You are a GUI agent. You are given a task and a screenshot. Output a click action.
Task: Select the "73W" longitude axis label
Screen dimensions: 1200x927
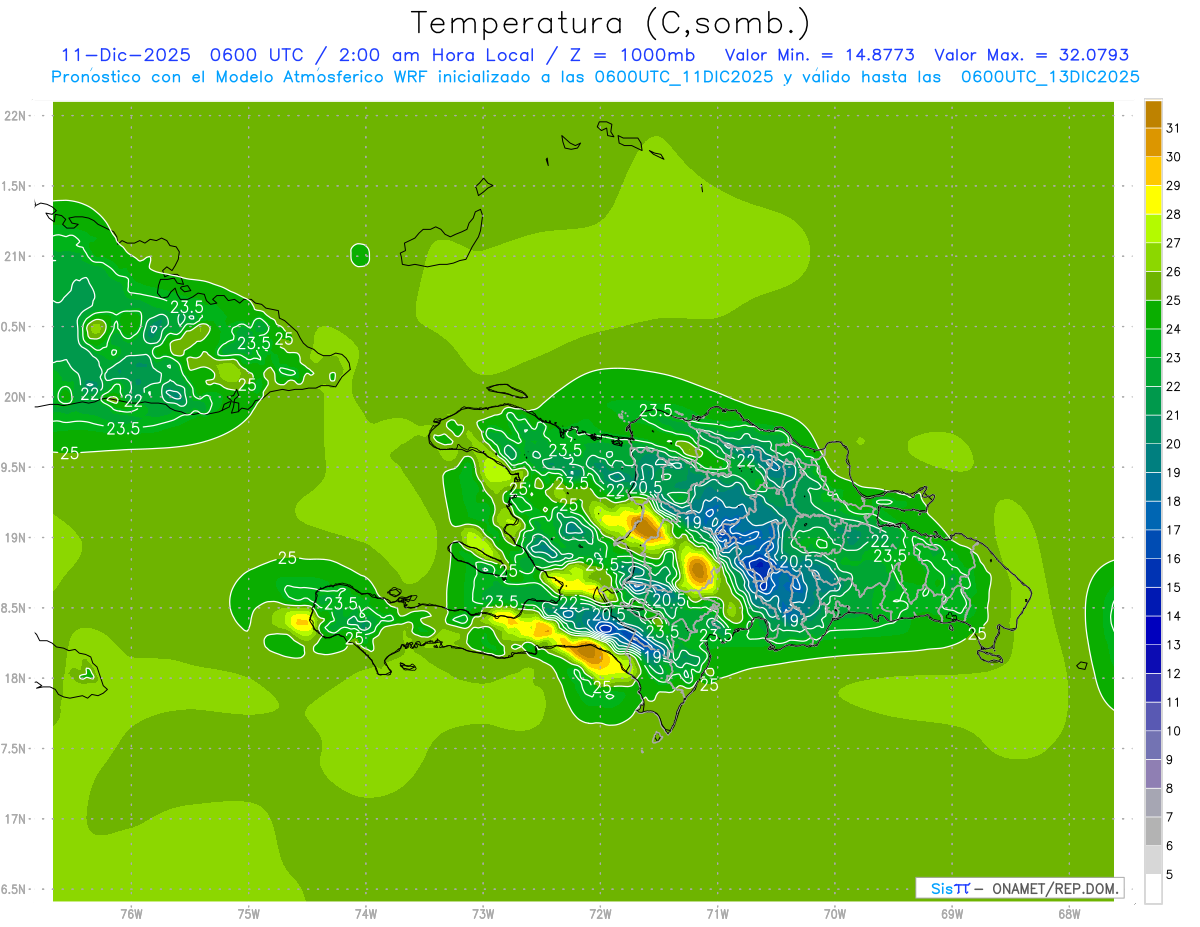click(483, 913)
